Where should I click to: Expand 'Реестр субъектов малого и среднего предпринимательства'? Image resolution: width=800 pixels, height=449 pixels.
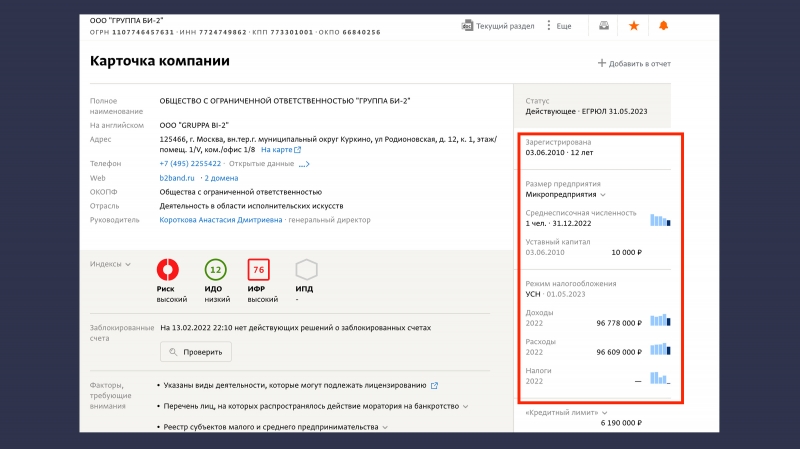point(385,427)
